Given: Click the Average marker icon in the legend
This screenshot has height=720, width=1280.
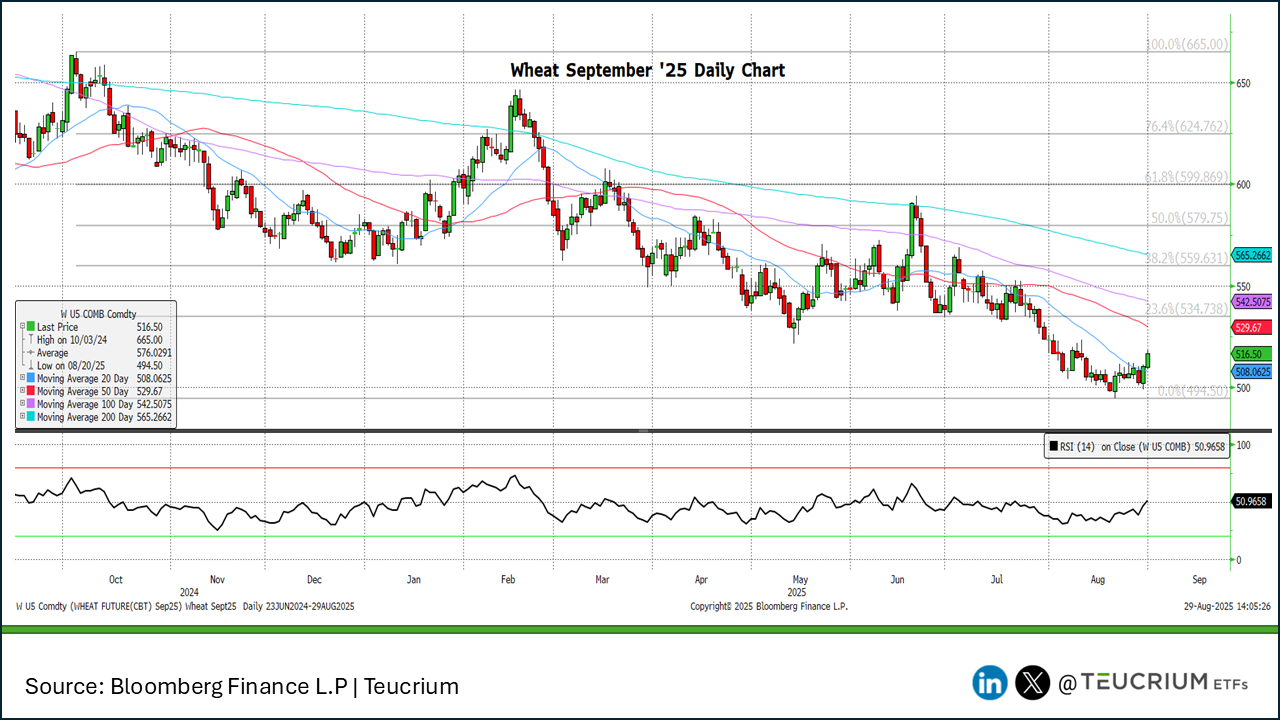Looking at the screenshot, I should tap(31, 352).
